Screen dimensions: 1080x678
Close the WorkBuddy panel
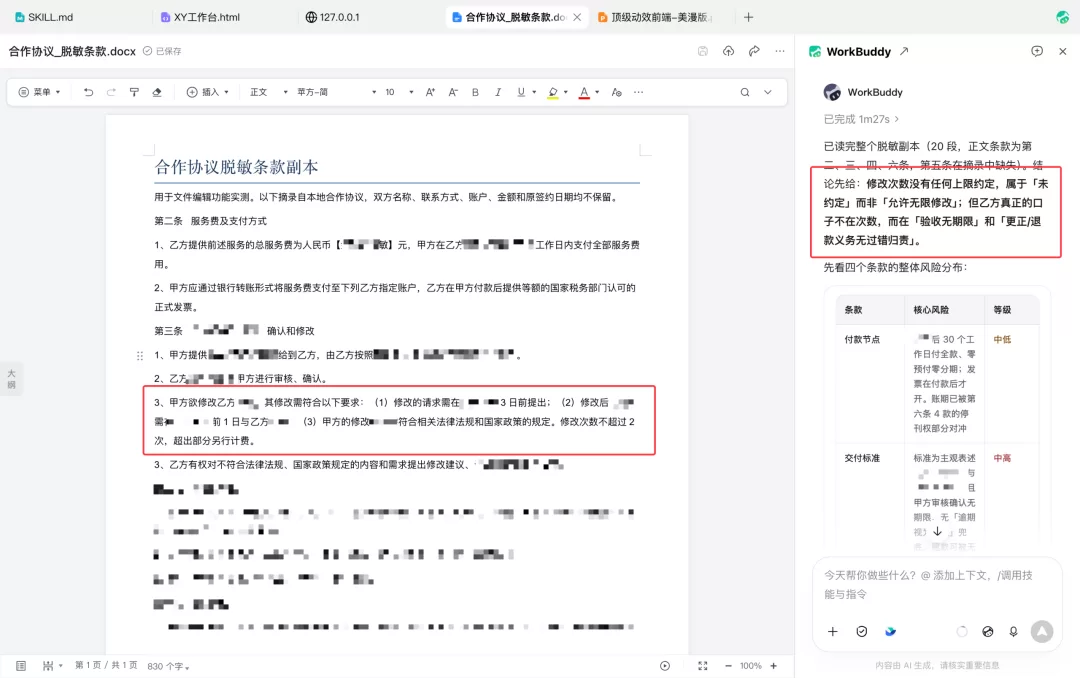pyautogui.click(x=1062, y=51)
